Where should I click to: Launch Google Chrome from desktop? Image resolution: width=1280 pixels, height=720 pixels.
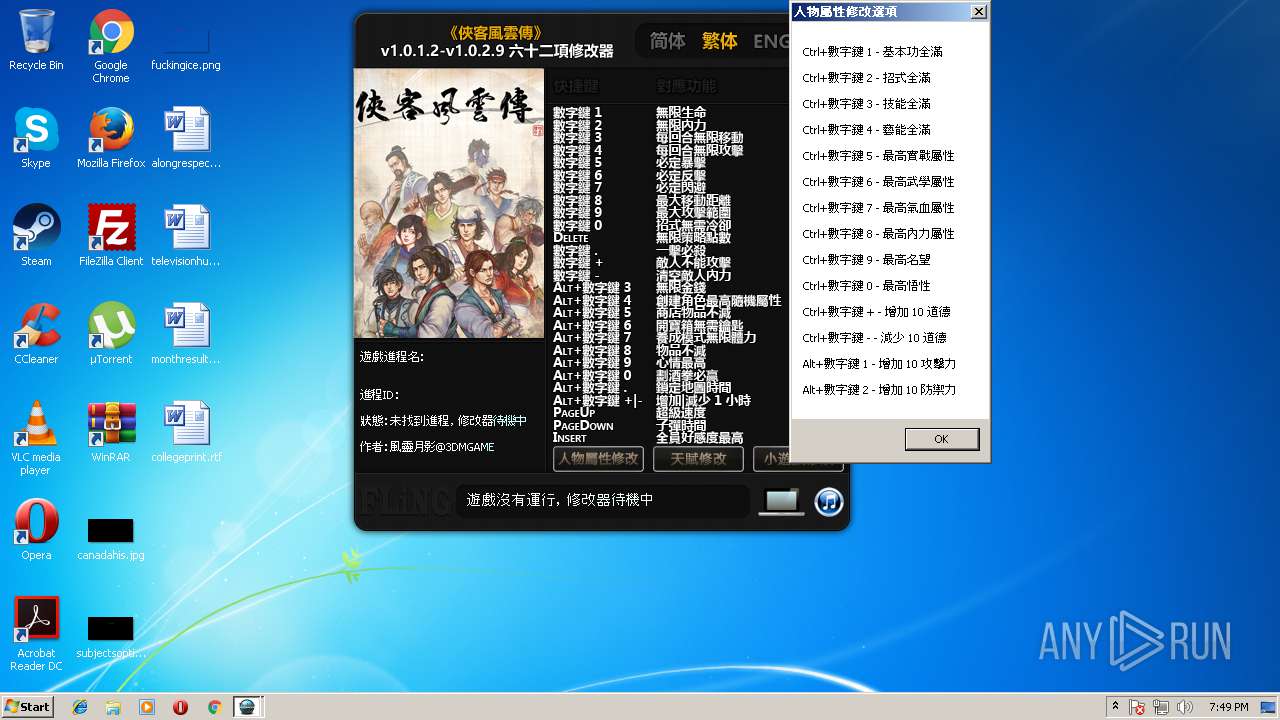pos(111,46)
